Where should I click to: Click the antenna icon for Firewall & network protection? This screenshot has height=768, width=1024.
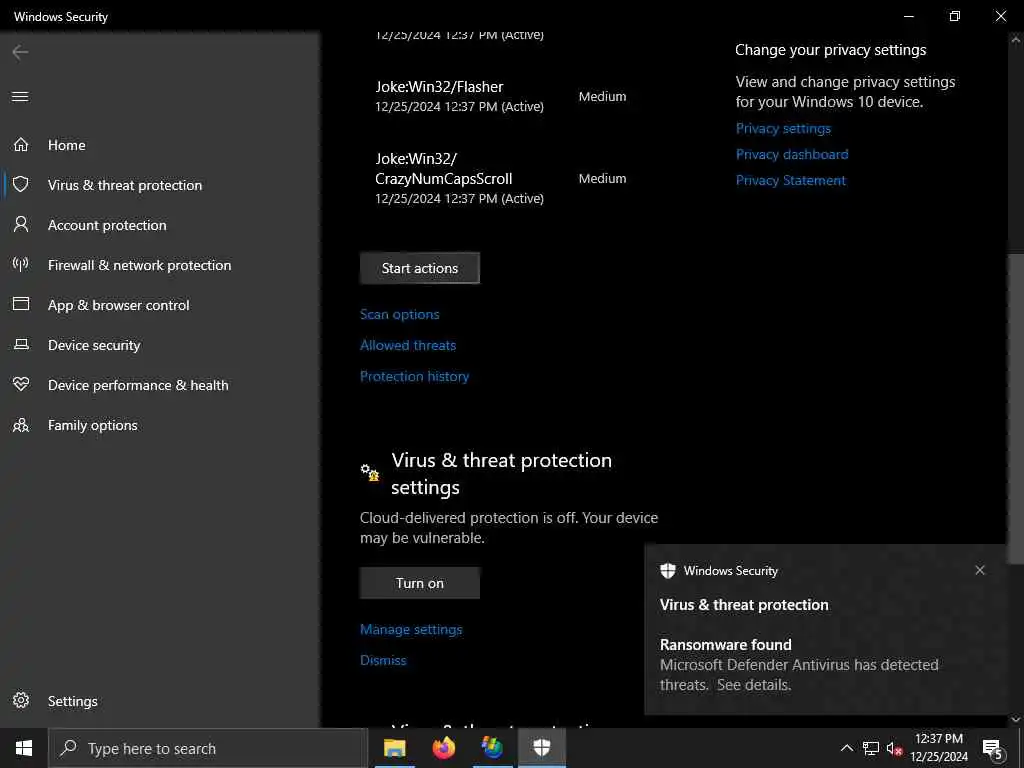point(21,264)
